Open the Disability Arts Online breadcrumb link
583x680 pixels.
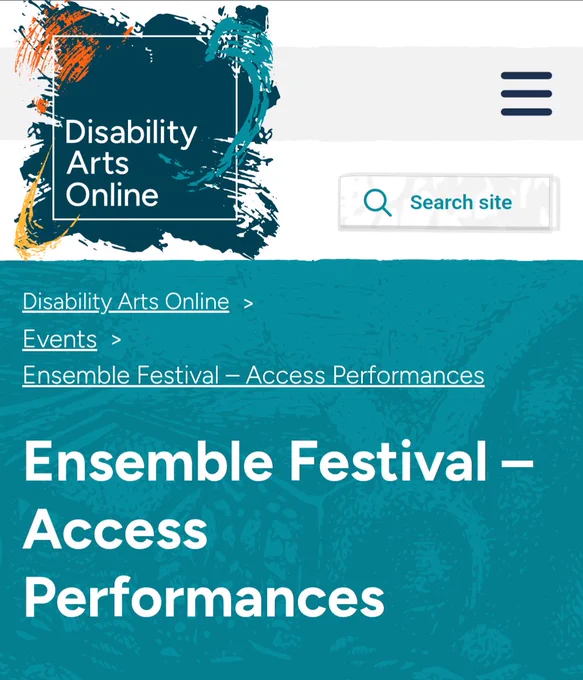(x=126, y=302)
